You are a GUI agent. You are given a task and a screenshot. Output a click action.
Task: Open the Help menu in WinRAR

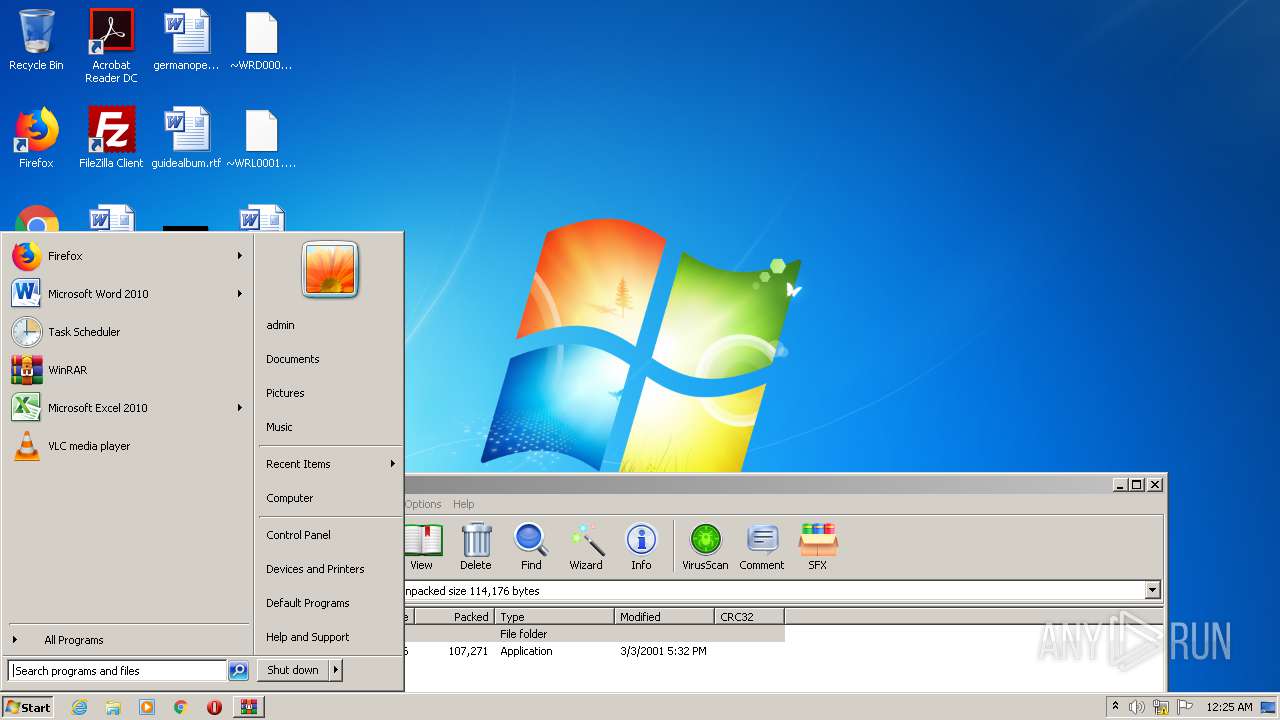(x=463, y=504)
